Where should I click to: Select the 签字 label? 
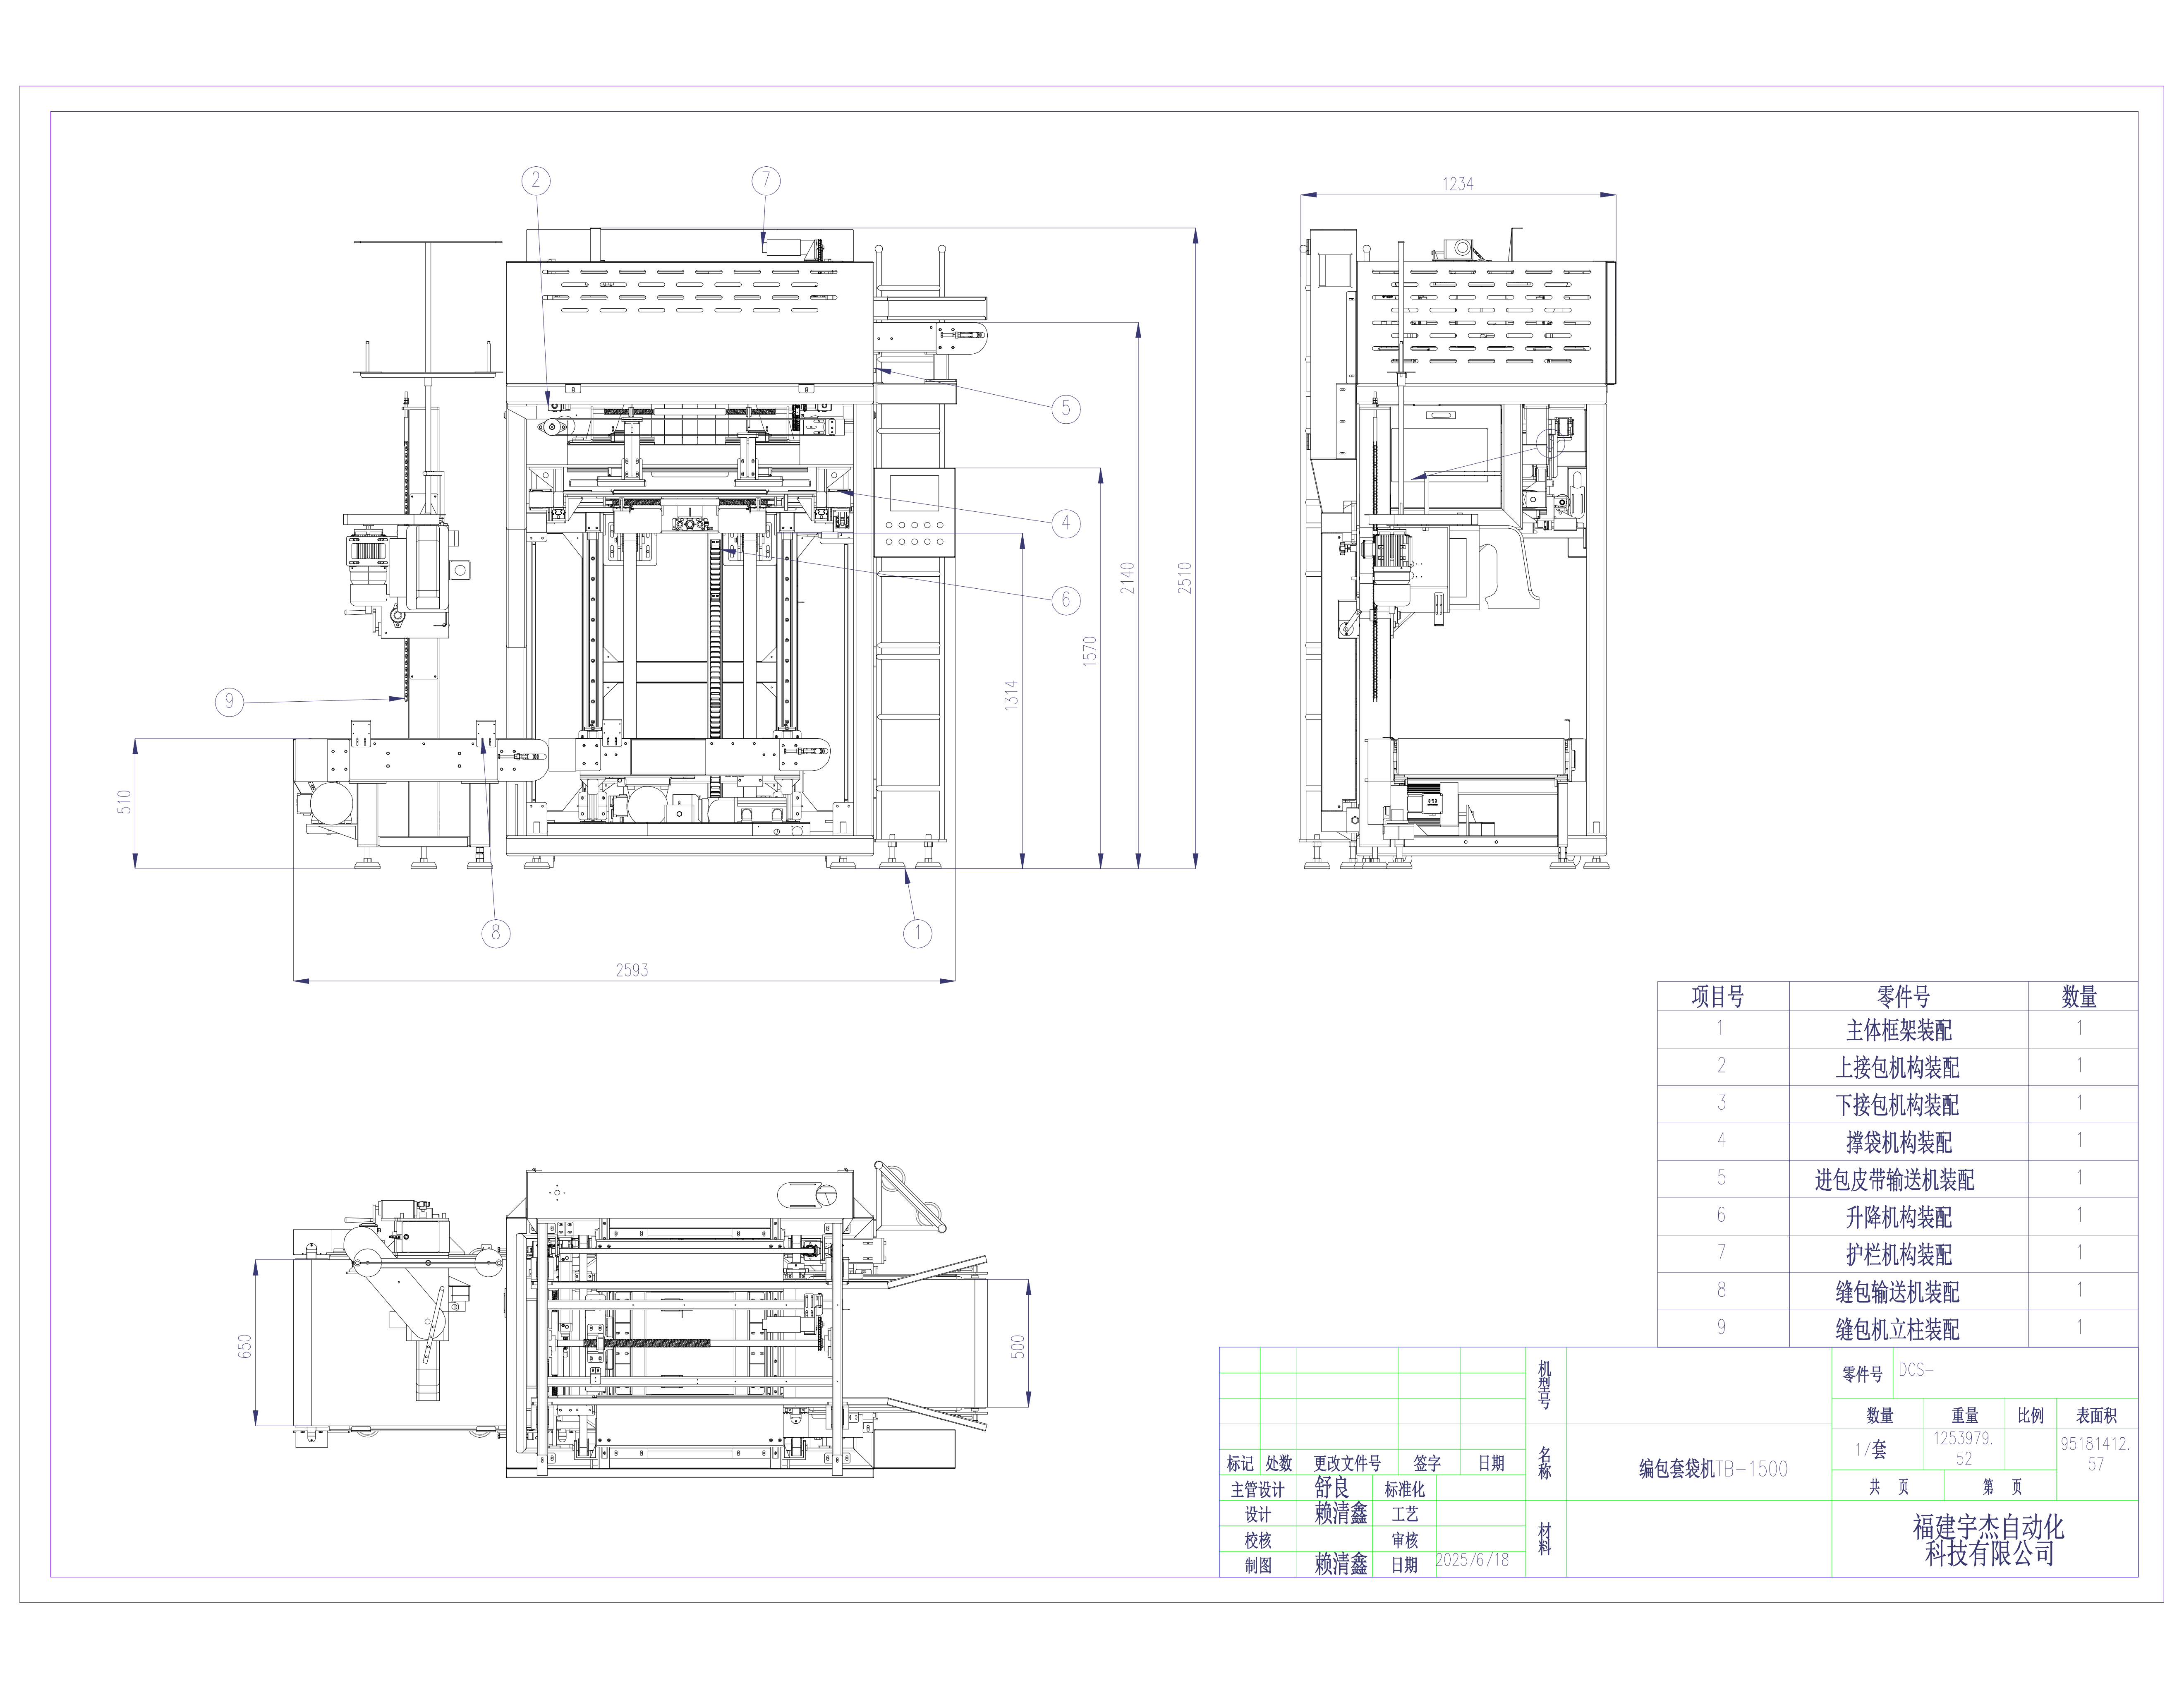pyautogui.click(x=1428, y=1463)
